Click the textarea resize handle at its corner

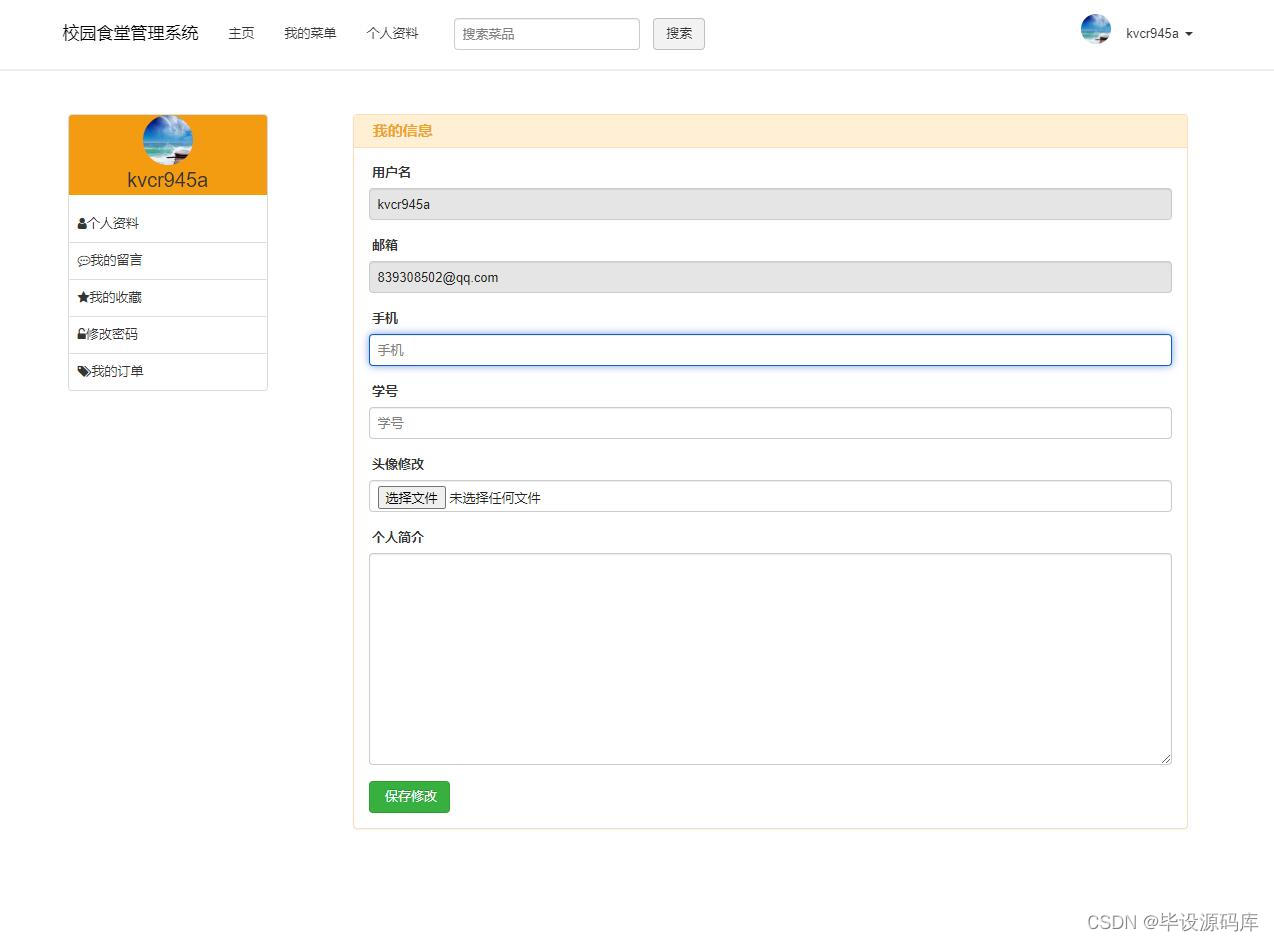(1166, 759)
